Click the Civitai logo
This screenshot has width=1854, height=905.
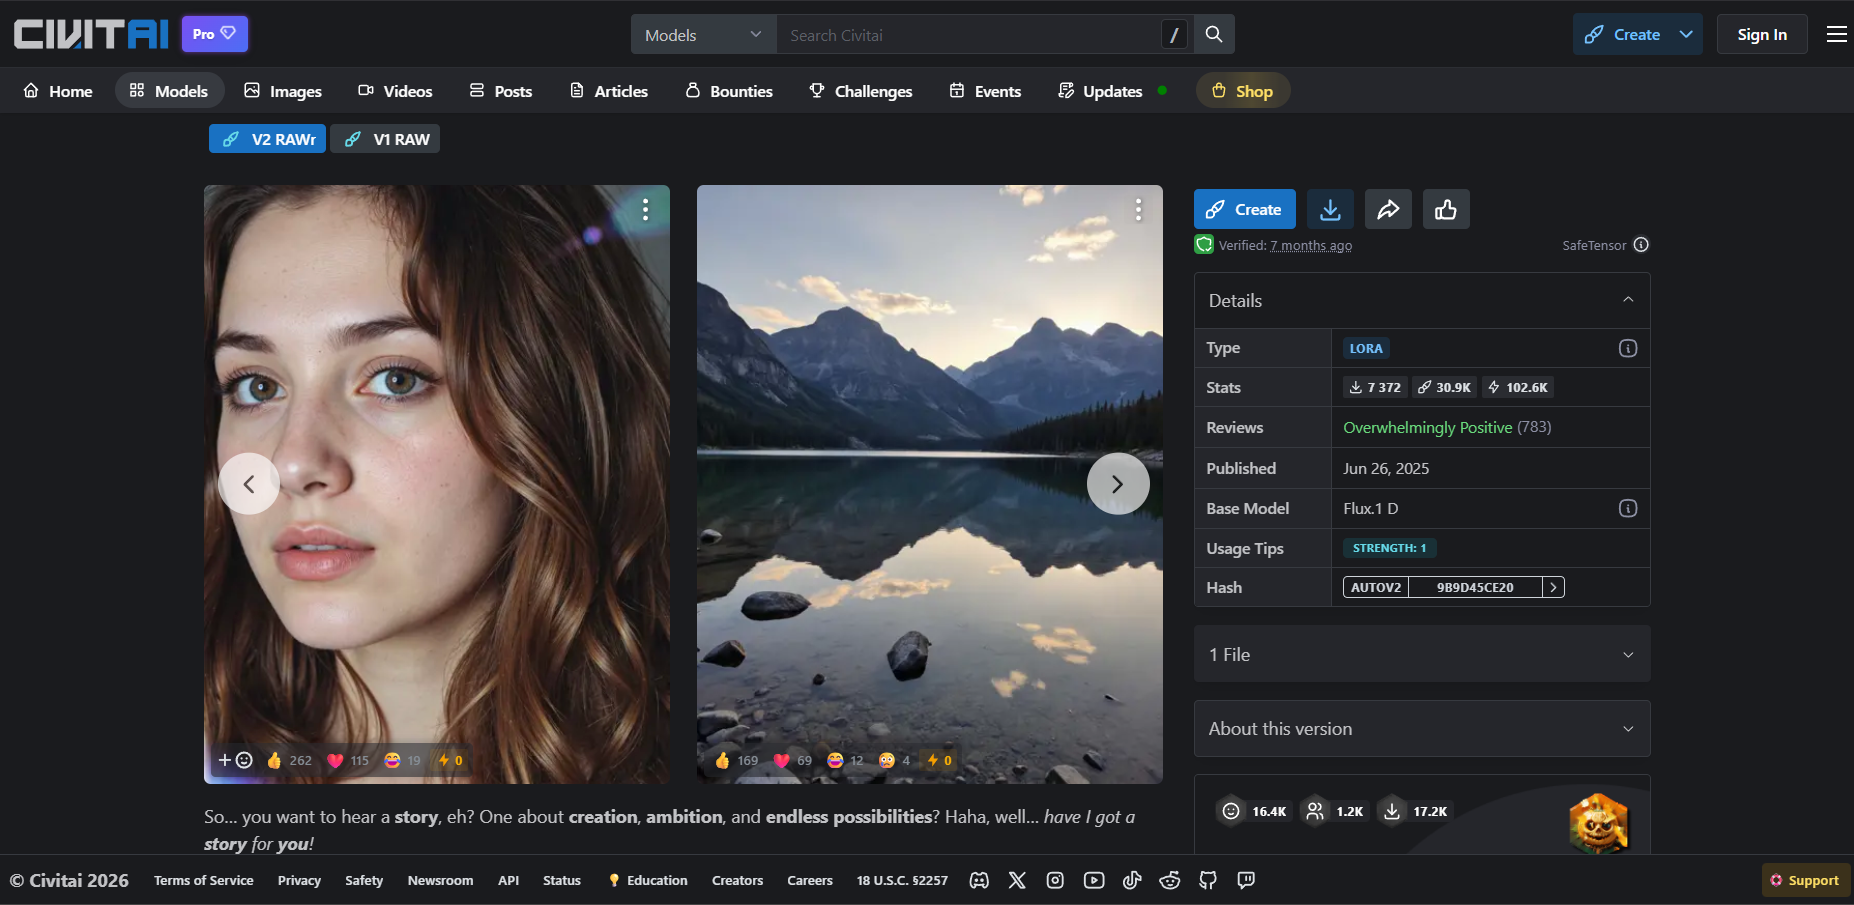[91, 34]
